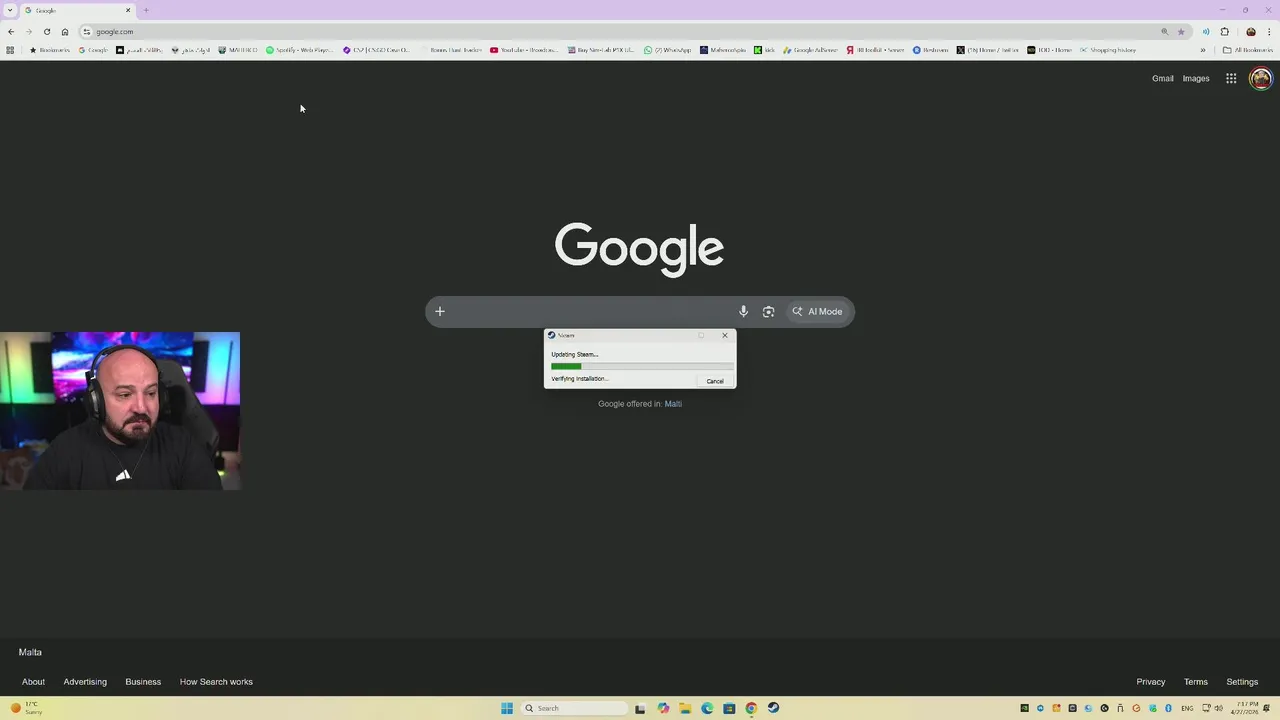
Task: Open the WhatsApp bookmark
Action: coord(667,50)
